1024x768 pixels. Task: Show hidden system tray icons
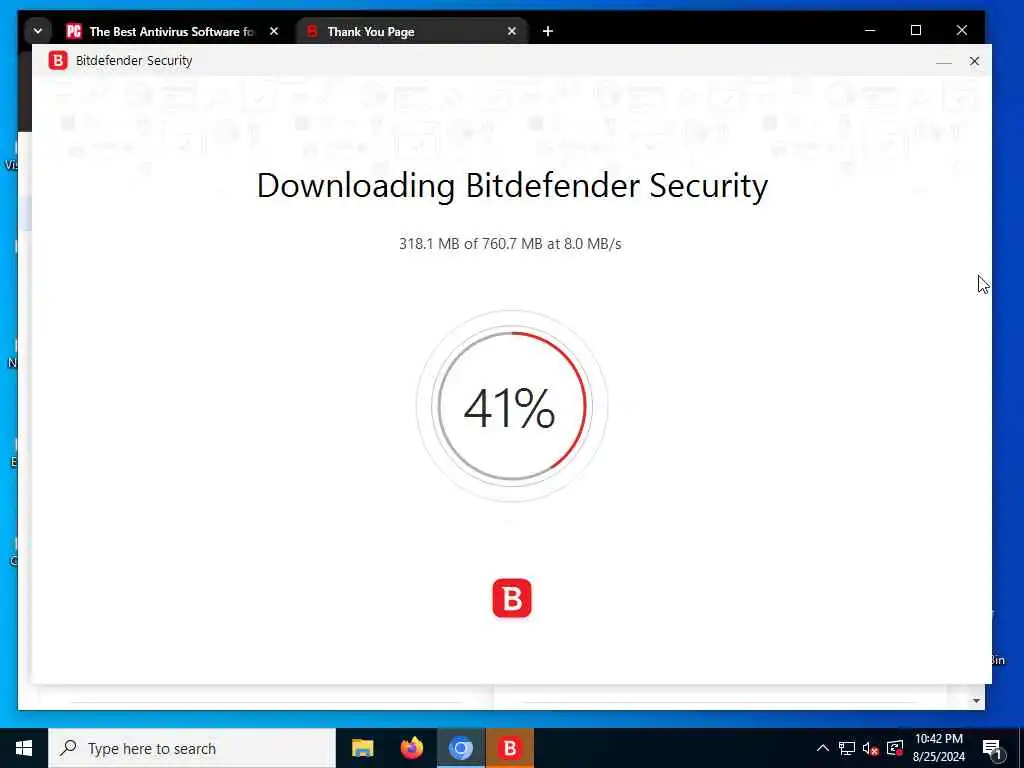pos(823,748)
